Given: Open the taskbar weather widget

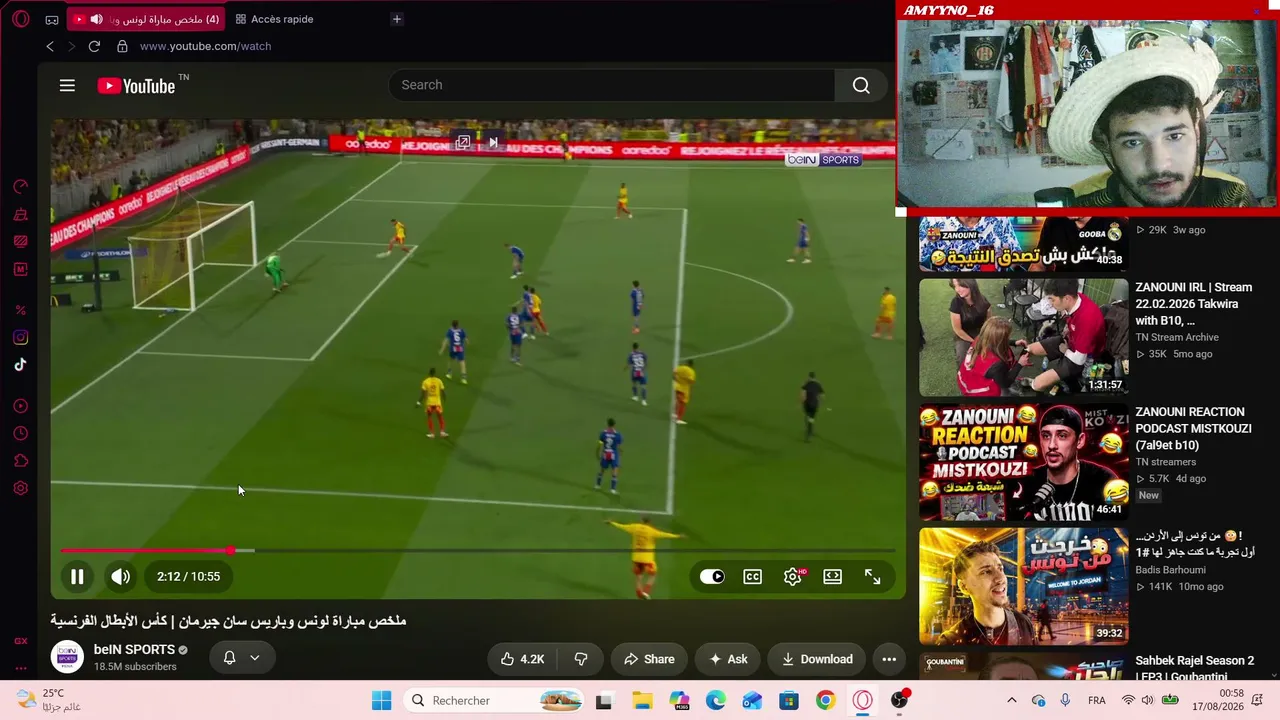Looking at the screenshot, I should 48,700.
